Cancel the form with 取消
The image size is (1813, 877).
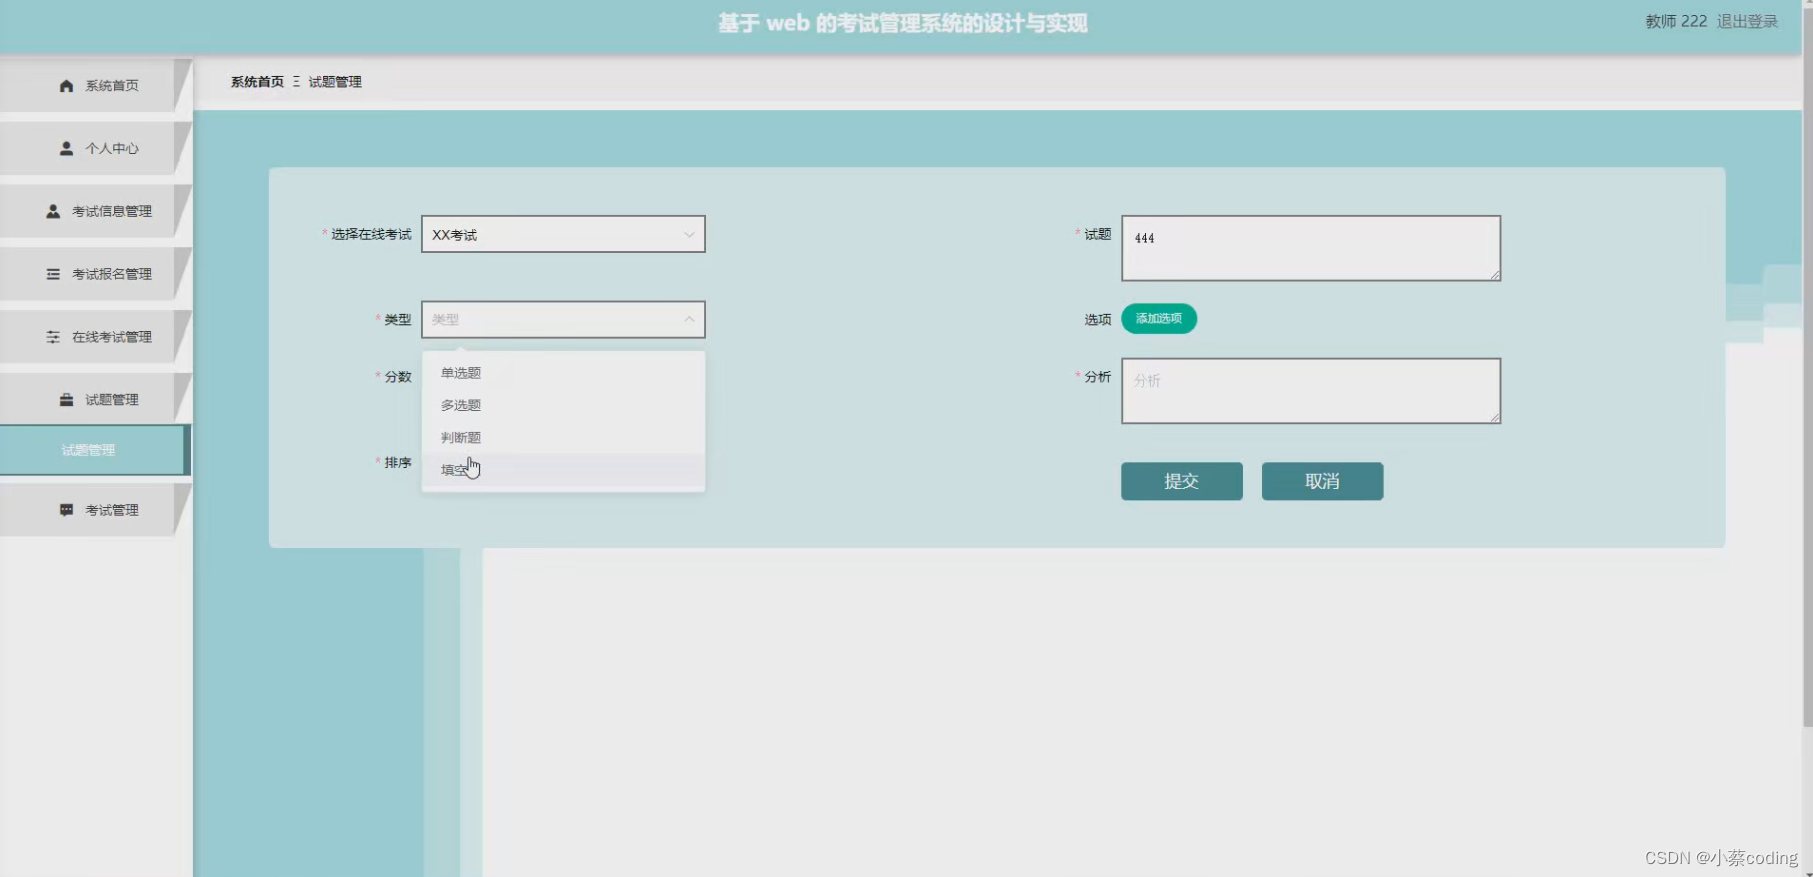(x=1322, y=481)
